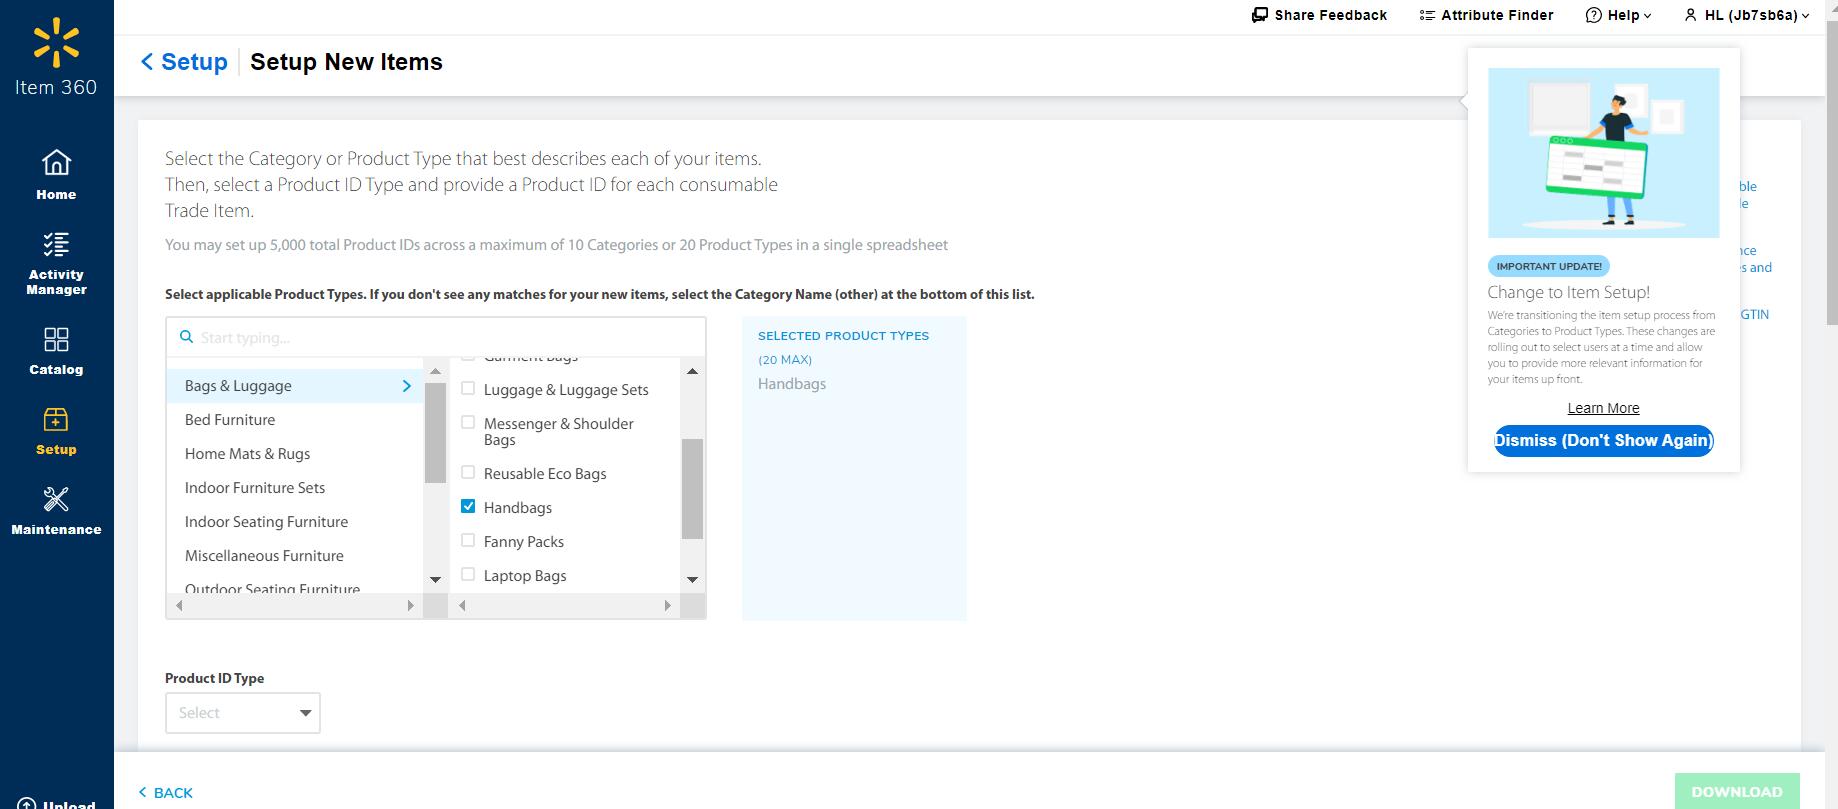Click the category list scroll left arrow

click(180, 605)
